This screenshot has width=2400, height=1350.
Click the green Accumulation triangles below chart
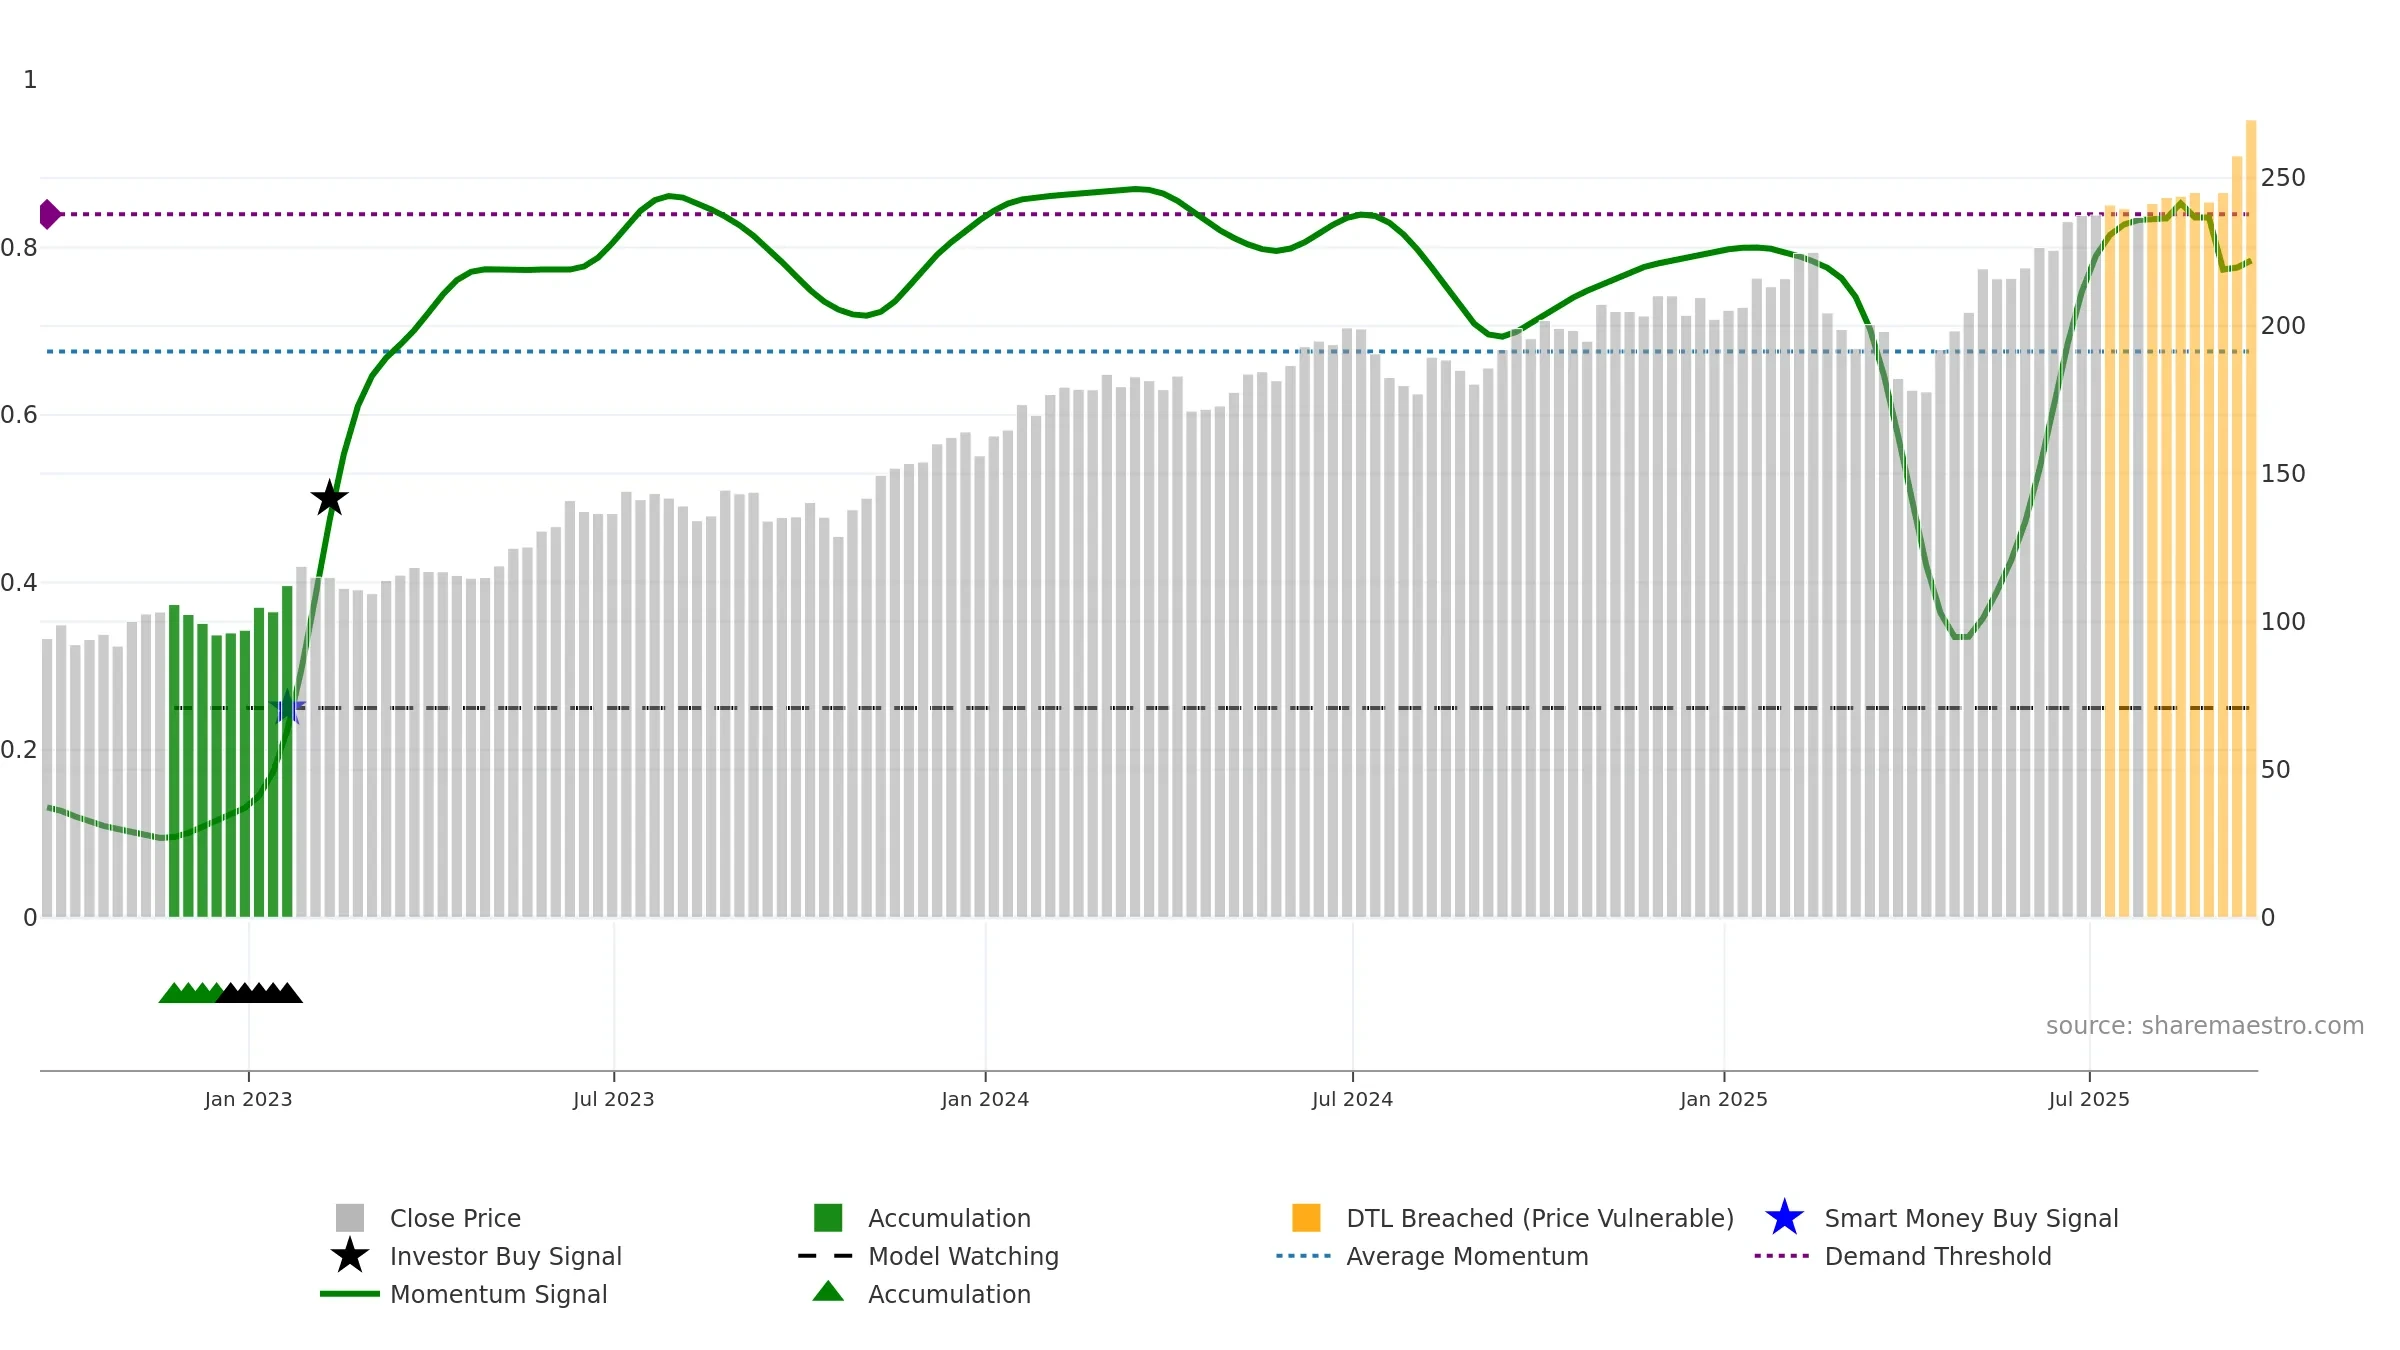pos(191,992)
